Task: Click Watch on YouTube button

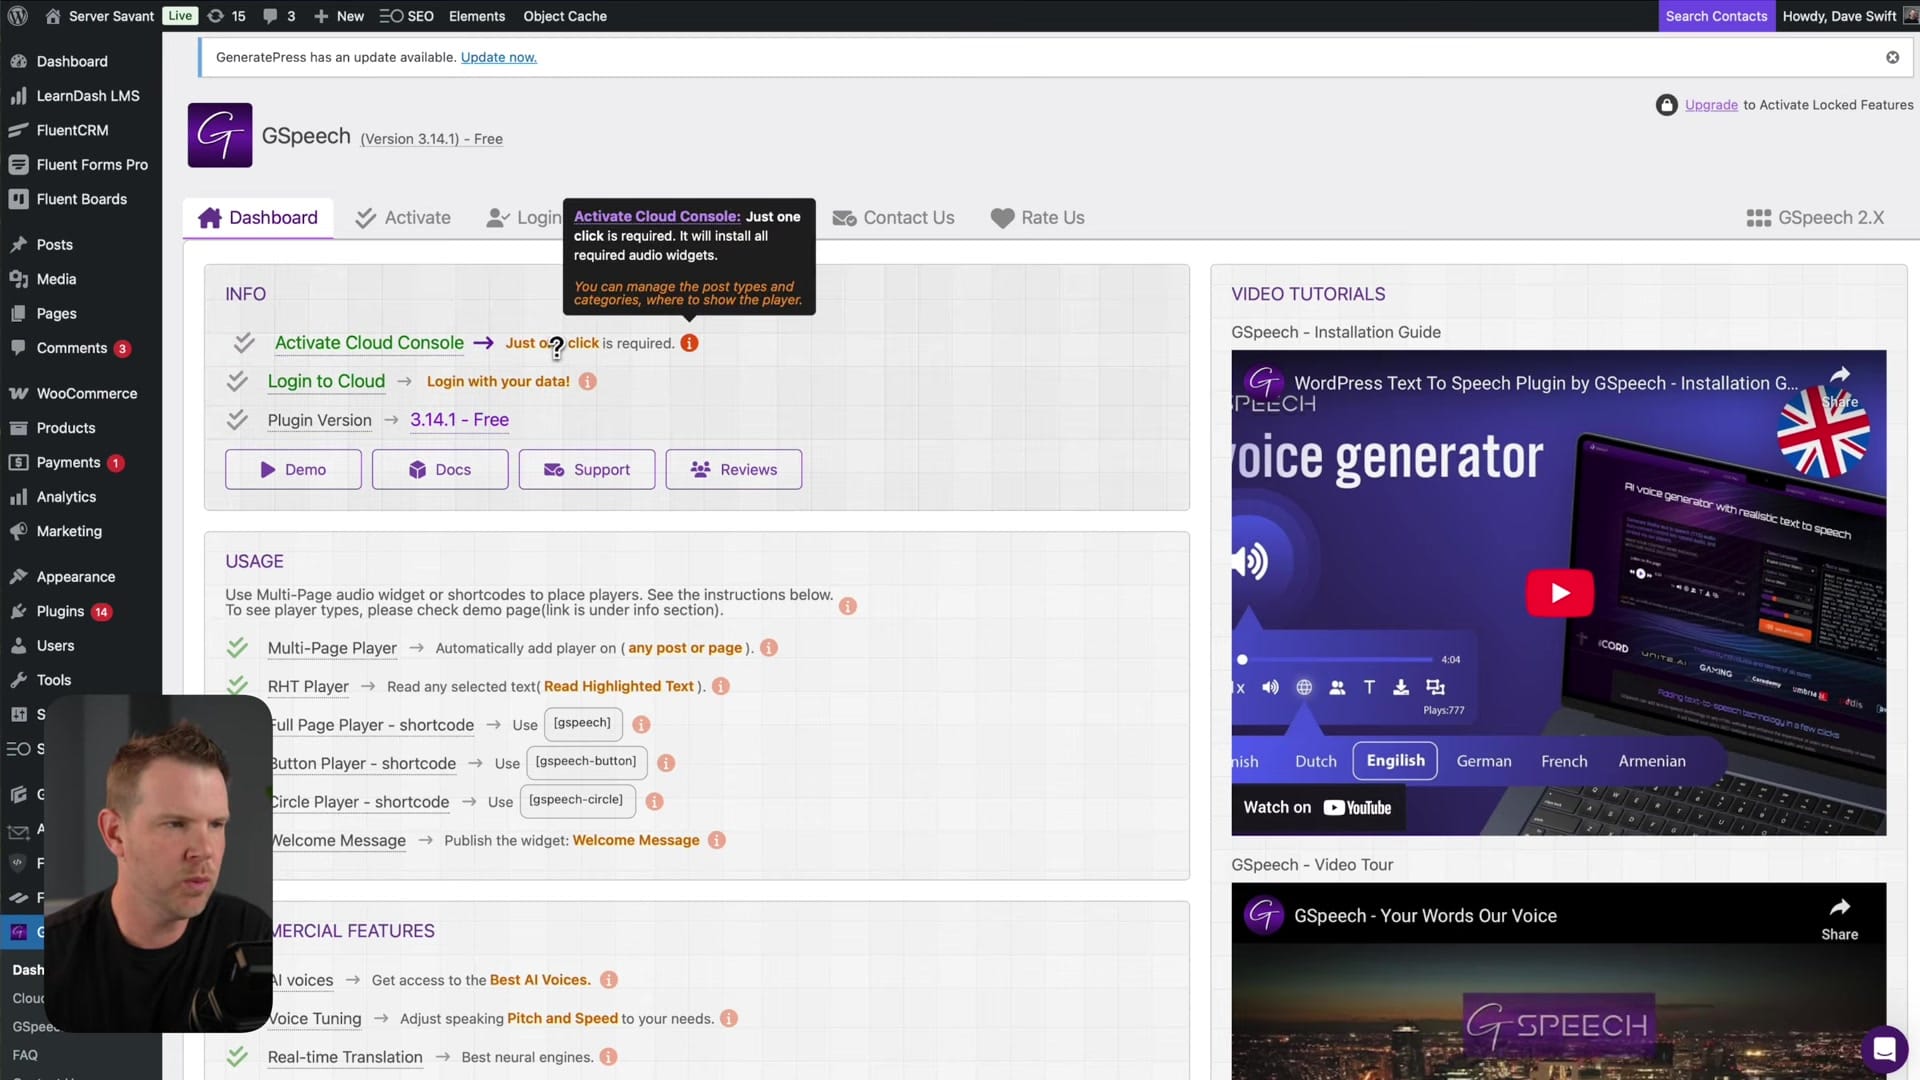Action: pos(1317,808)
